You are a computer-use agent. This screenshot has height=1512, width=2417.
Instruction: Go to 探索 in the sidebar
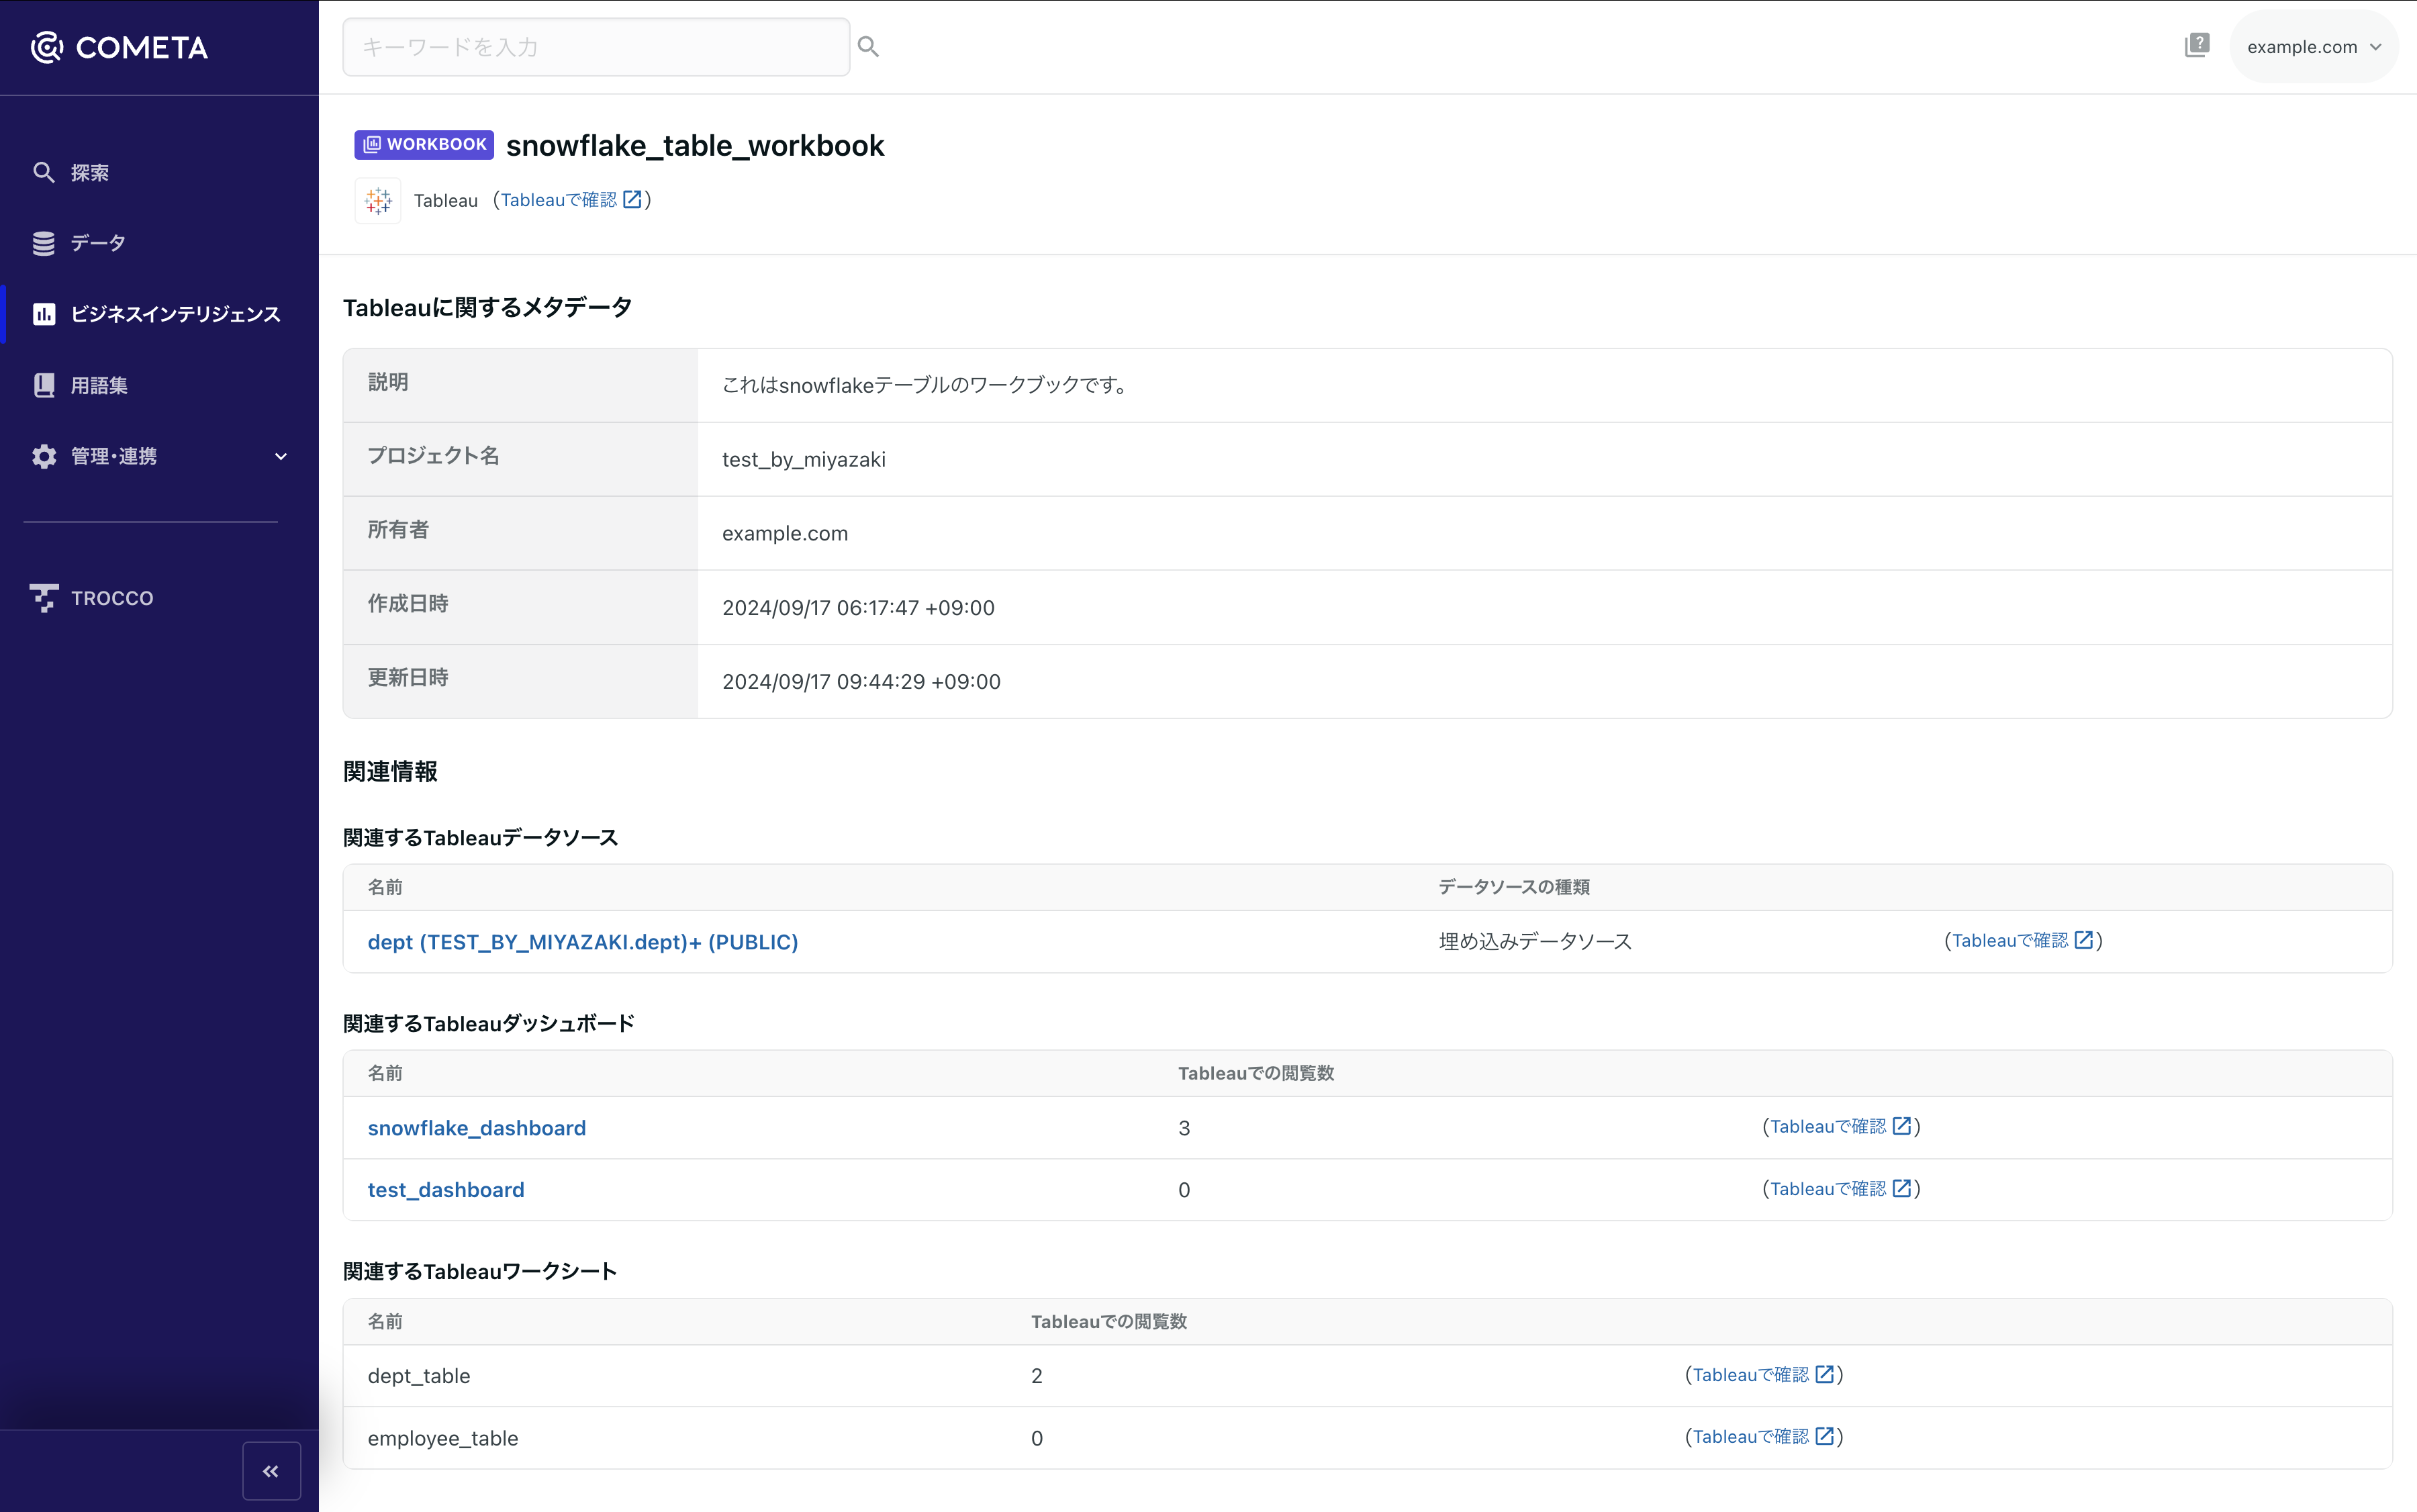point(90,172)
